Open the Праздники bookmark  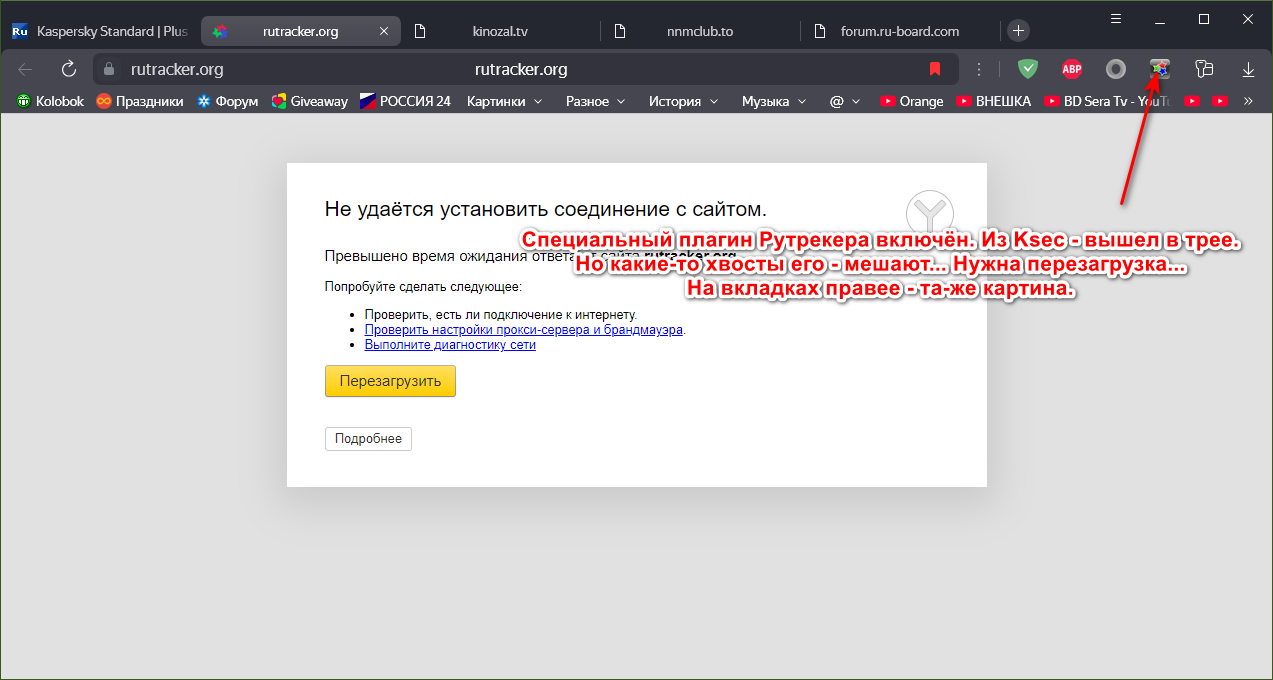point(140,101)
